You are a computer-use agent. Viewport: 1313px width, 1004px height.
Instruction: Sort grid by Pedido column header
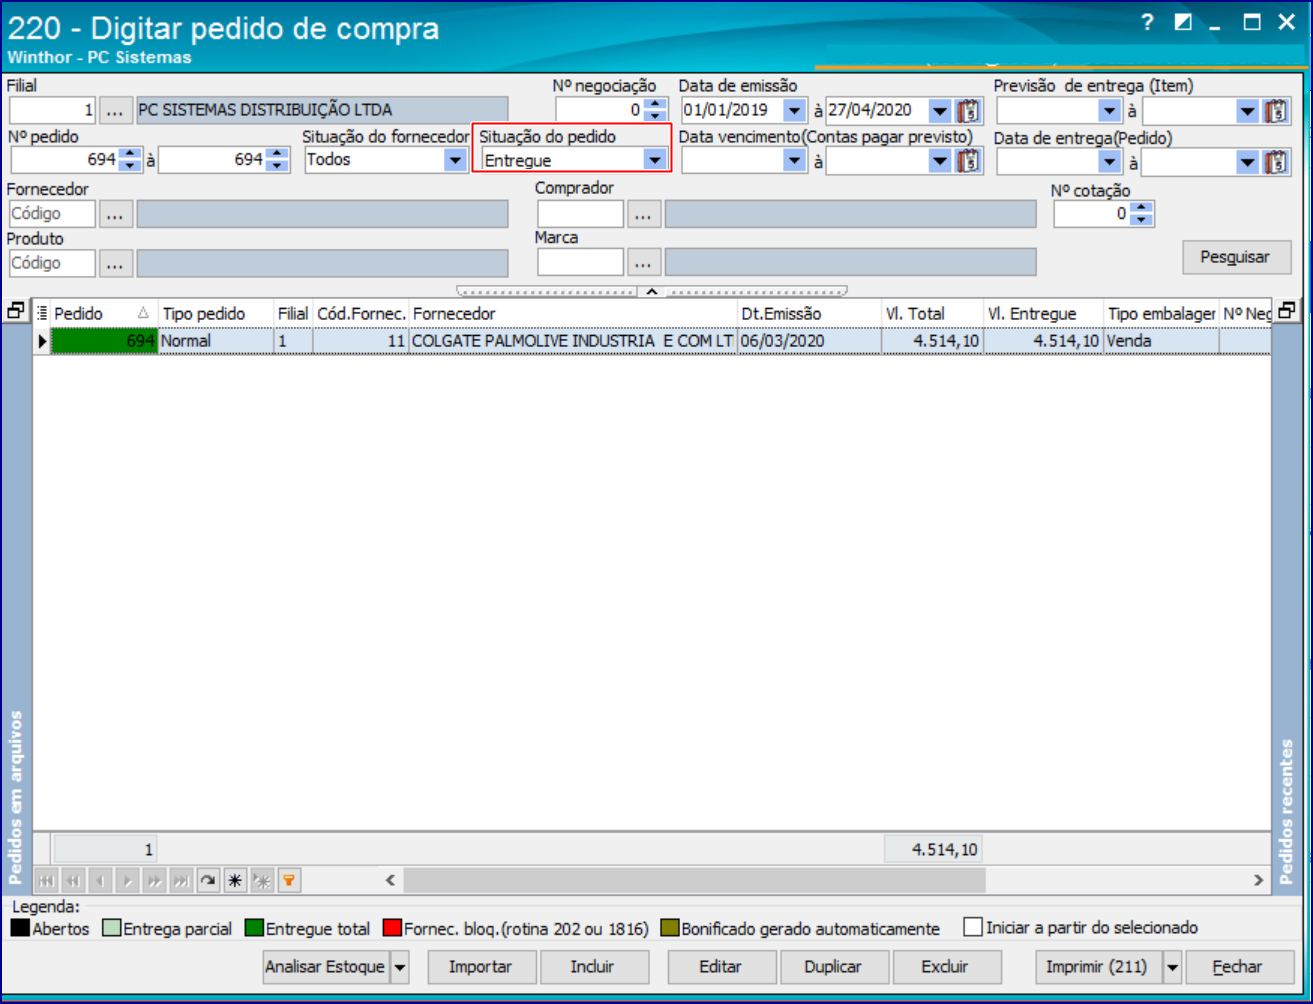click(104, 314)
